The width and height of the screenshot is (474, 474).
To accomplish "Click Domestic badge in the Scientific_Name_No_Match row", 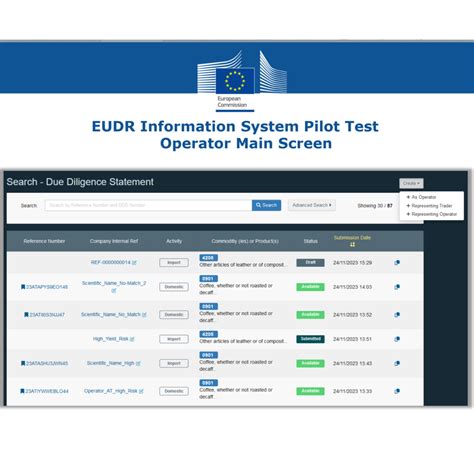I will tap(174, 315).
